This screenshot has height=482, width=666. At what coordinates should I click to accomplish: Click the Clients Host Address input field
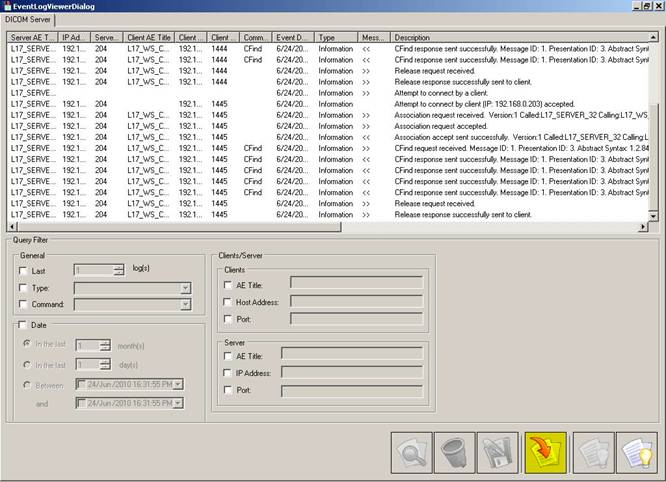click(355, 301)
